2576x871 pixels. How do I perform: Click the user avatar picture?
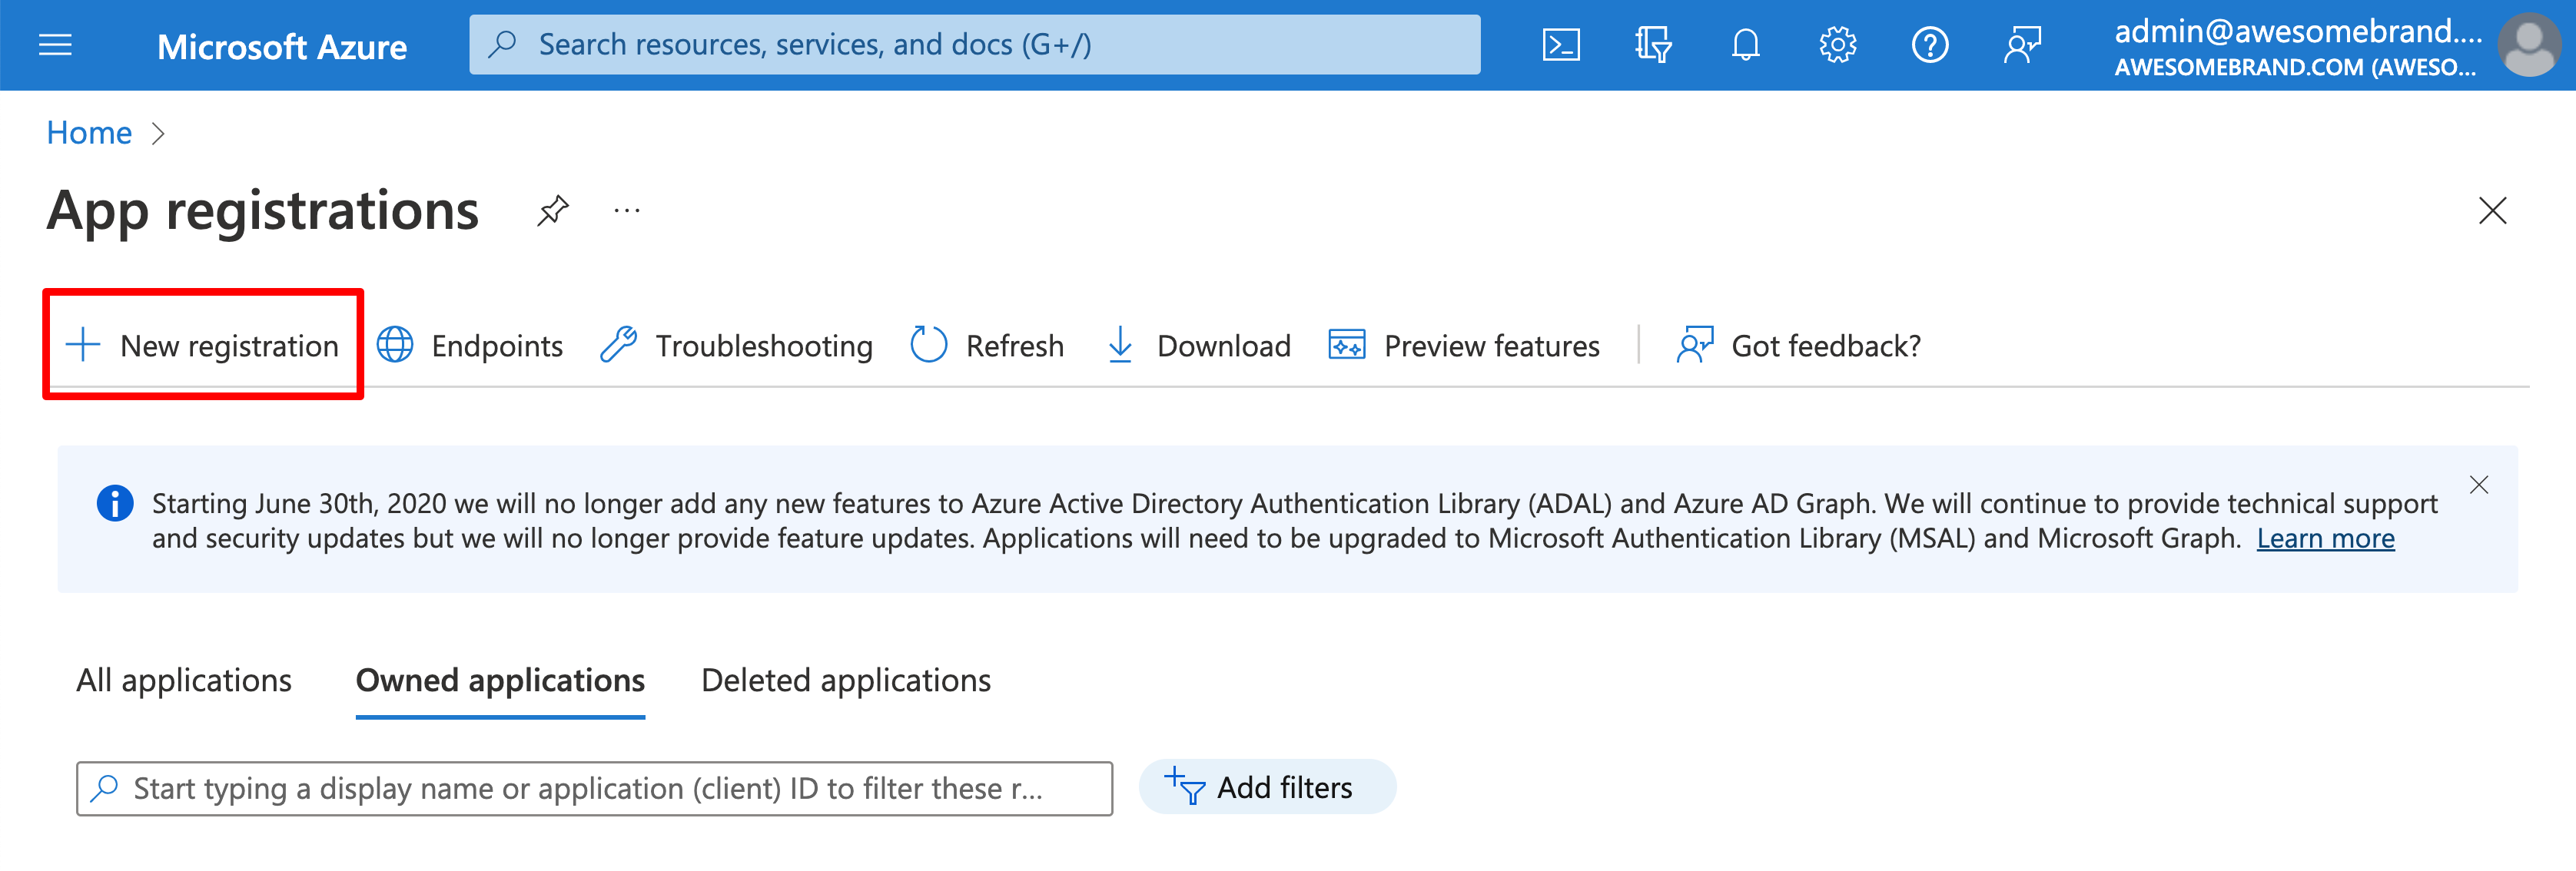point(2530,45)
